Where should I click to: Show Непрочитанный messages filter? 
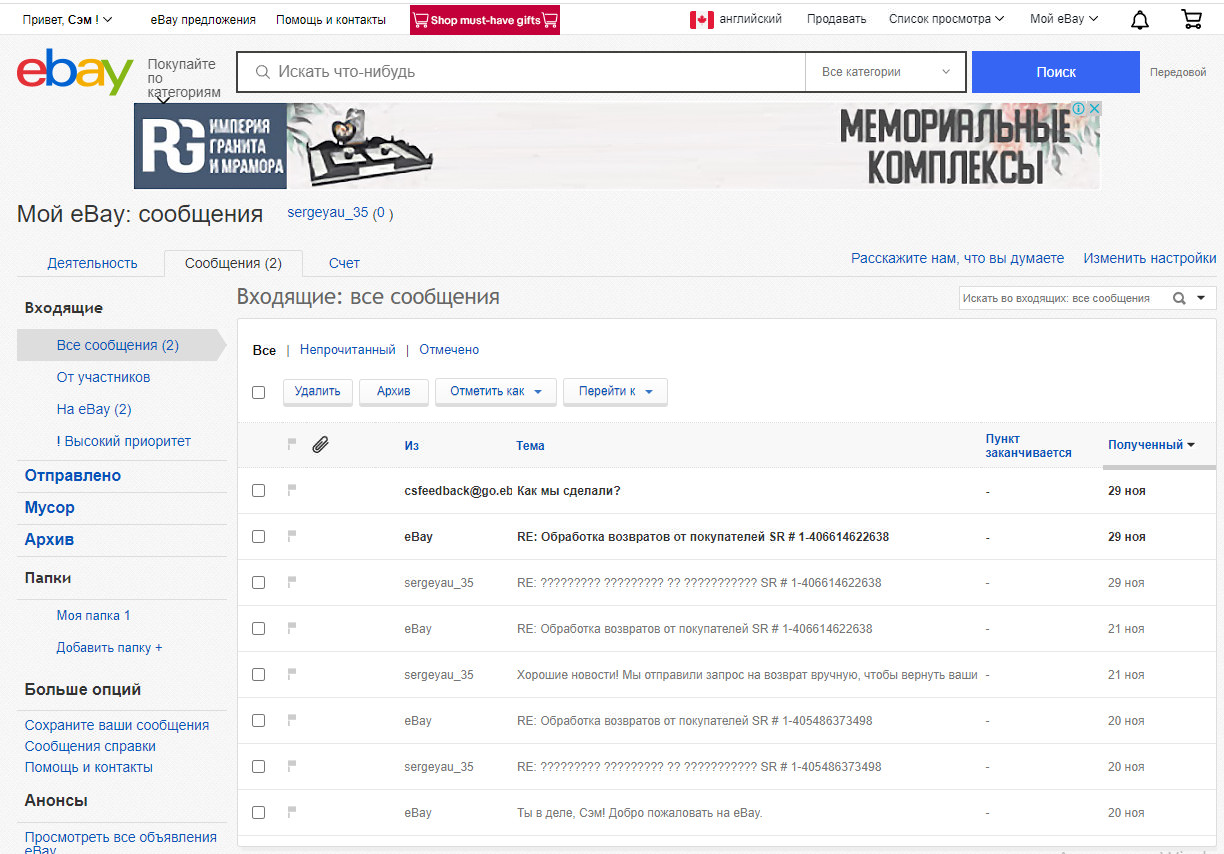(x=348, y=350)
